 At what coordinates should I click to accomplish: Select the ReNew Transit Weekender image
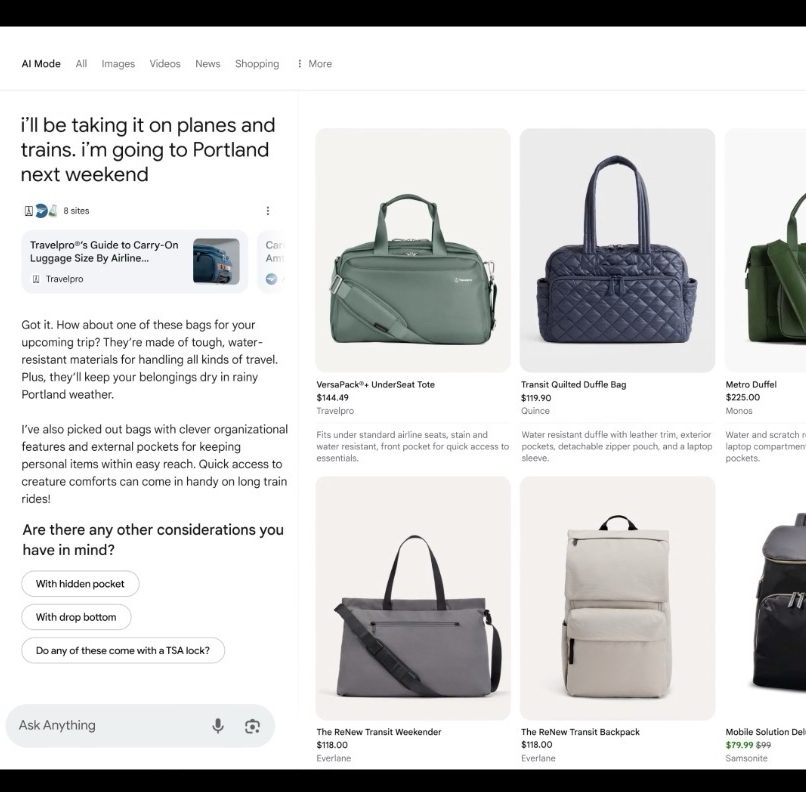(x=413, y=598)
